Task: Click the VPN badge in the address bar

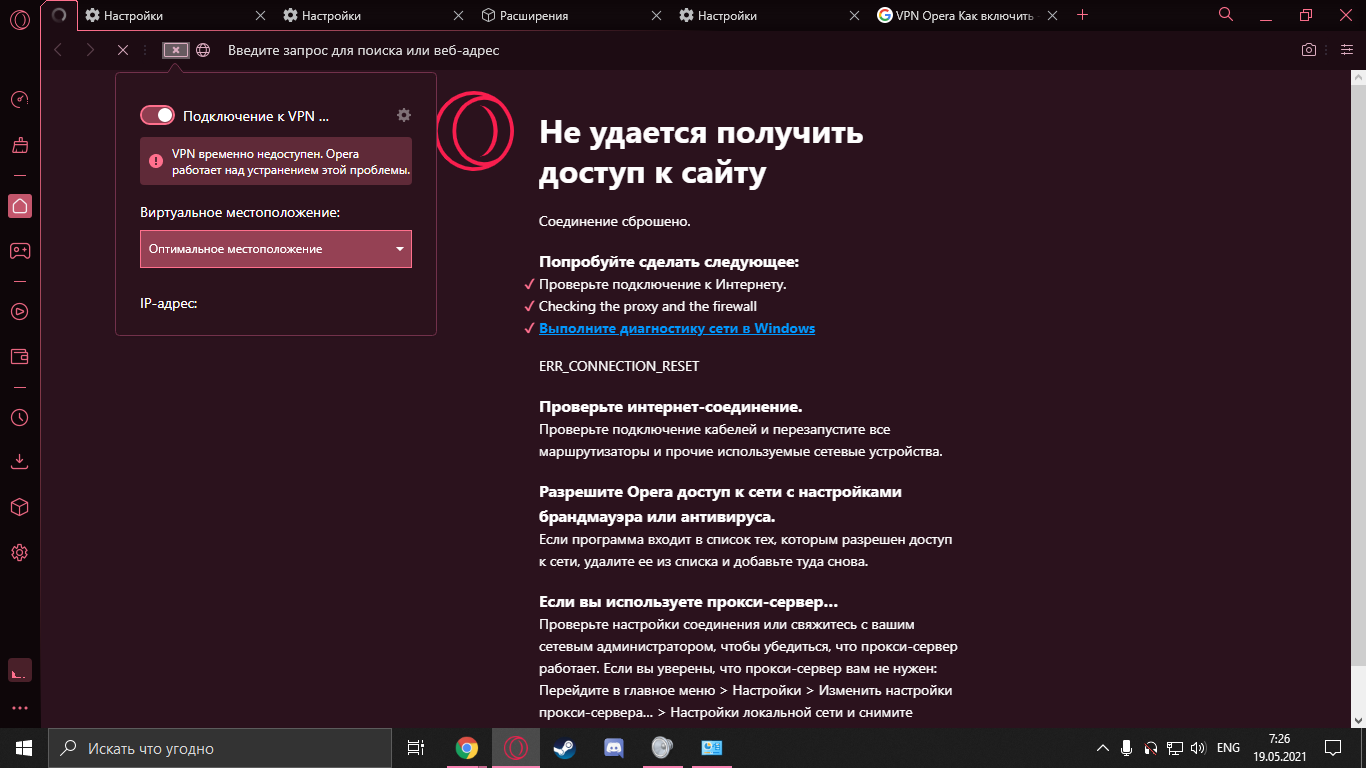Action: tap(176, 50)
